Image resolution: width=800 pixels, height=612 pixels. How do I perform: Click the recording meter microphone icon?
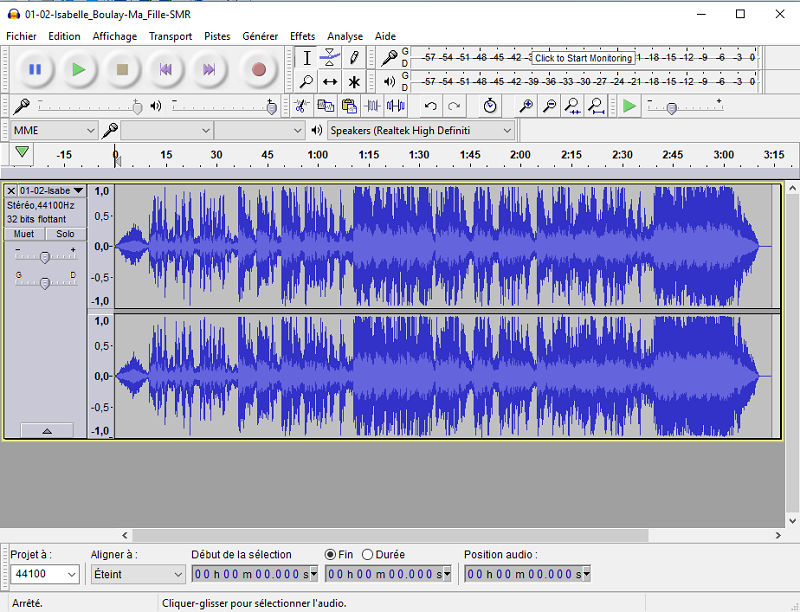click(389, 58)
